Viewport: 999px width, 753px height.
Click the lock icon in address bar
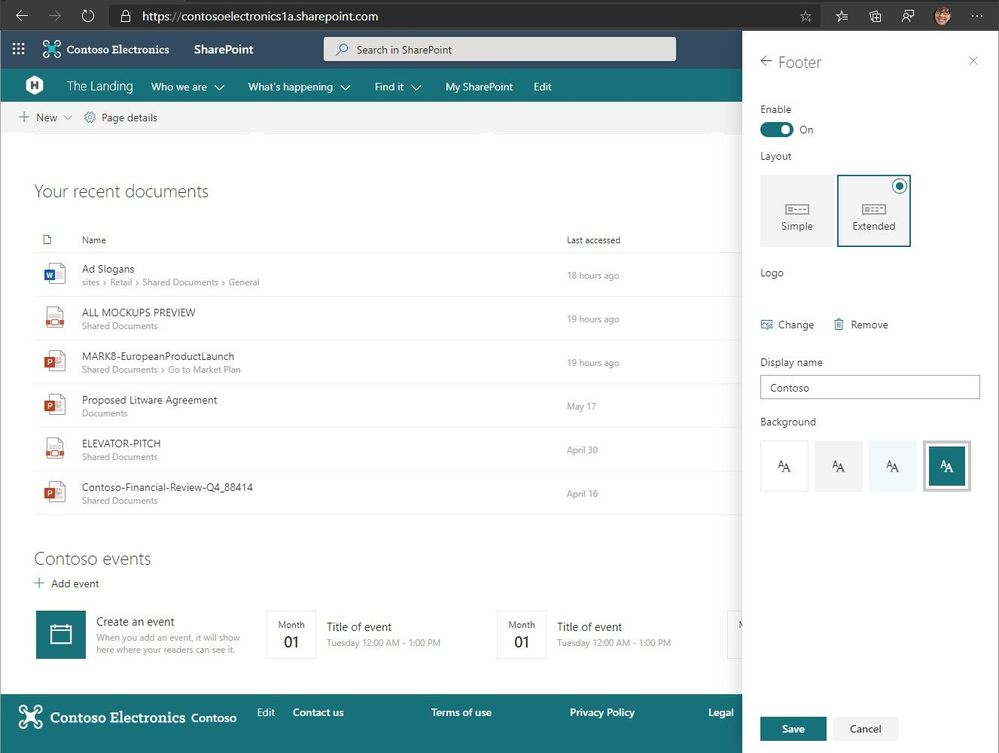click(126, 16)
